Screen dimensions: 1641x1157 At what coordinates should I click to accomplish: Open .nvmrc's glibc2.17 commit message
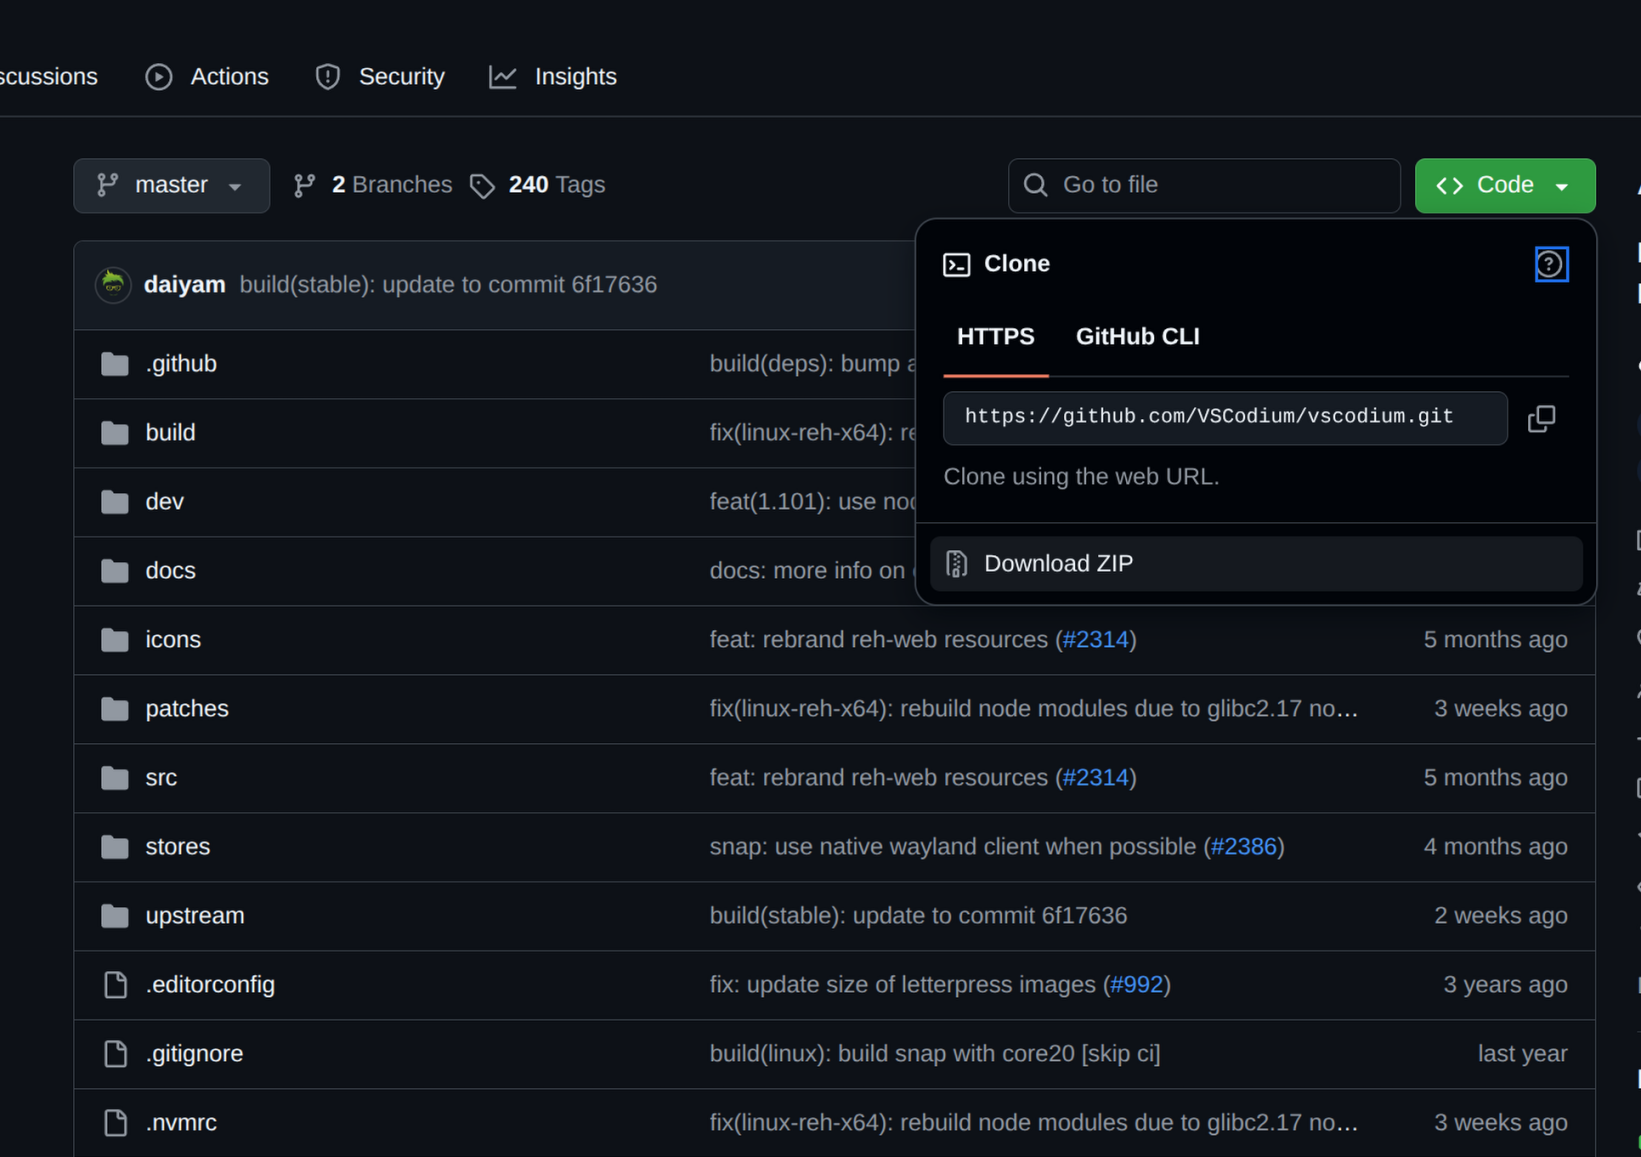(x=1034, y=1123)
